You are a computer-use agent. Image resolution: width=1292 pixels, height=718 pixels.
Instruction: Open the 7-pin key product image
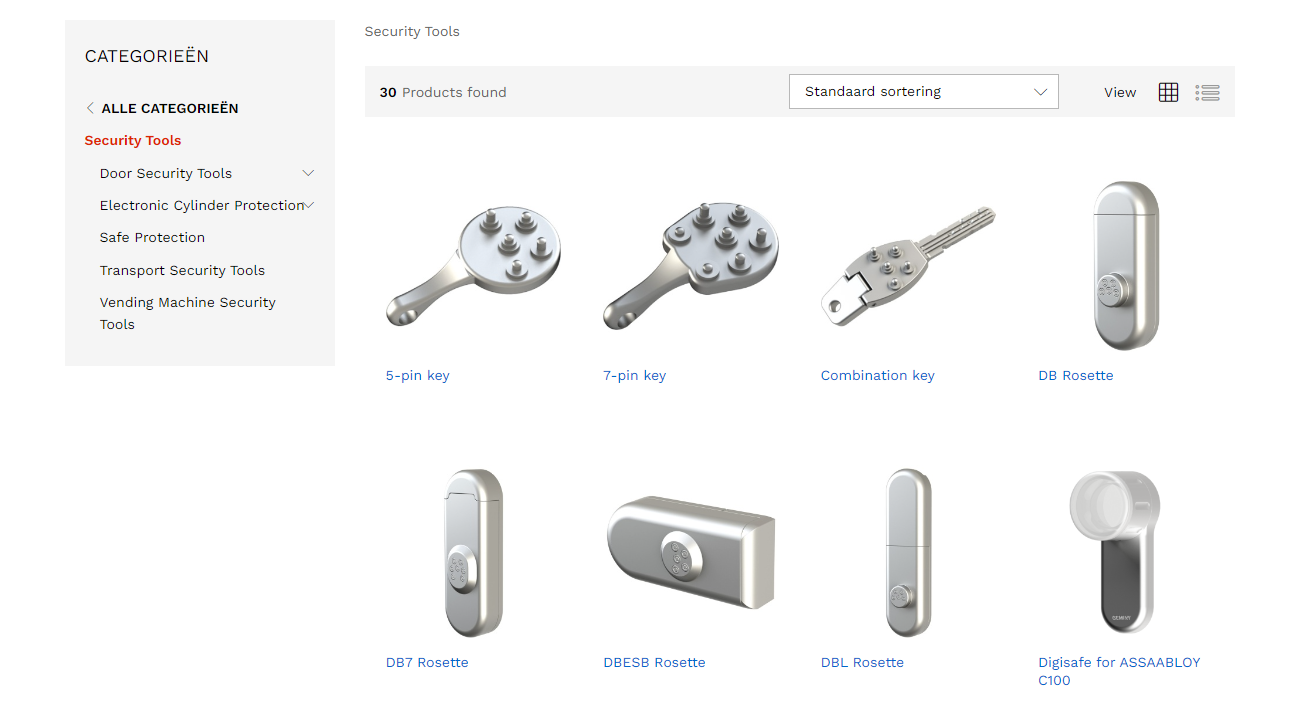(691, 266)
